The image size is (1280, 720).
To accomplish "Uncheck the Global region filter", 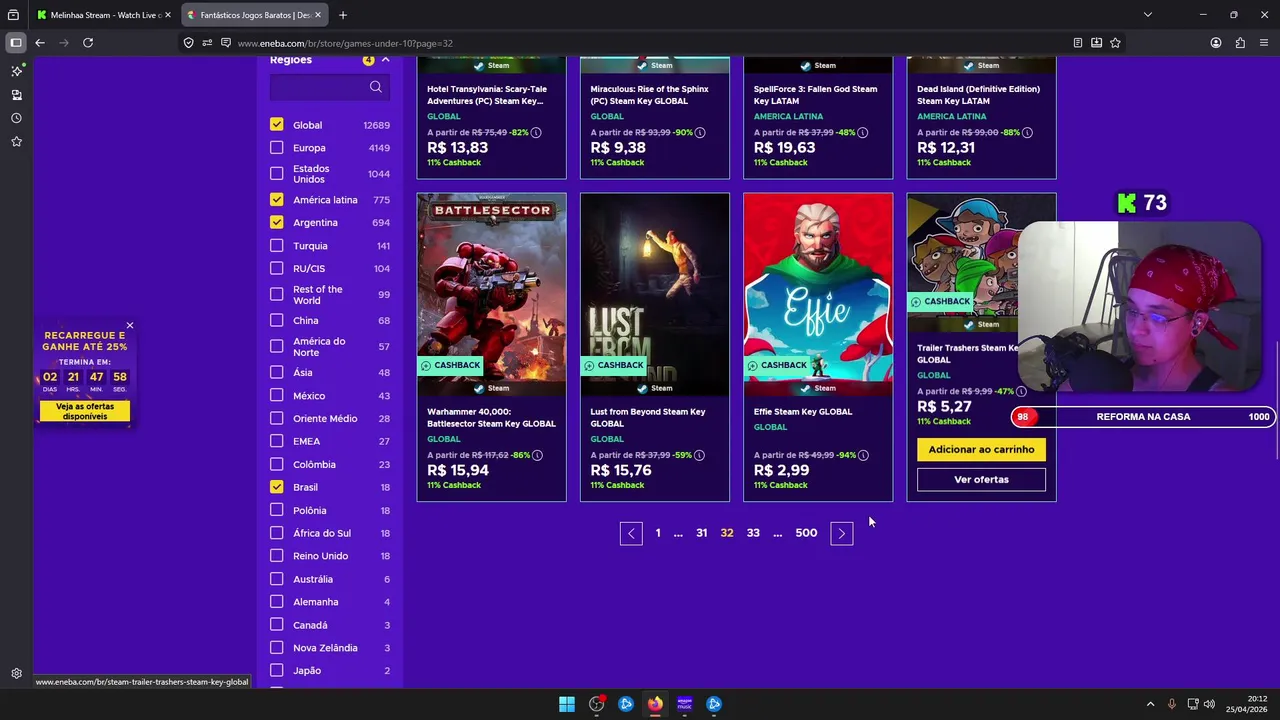I will pos(276,125).
